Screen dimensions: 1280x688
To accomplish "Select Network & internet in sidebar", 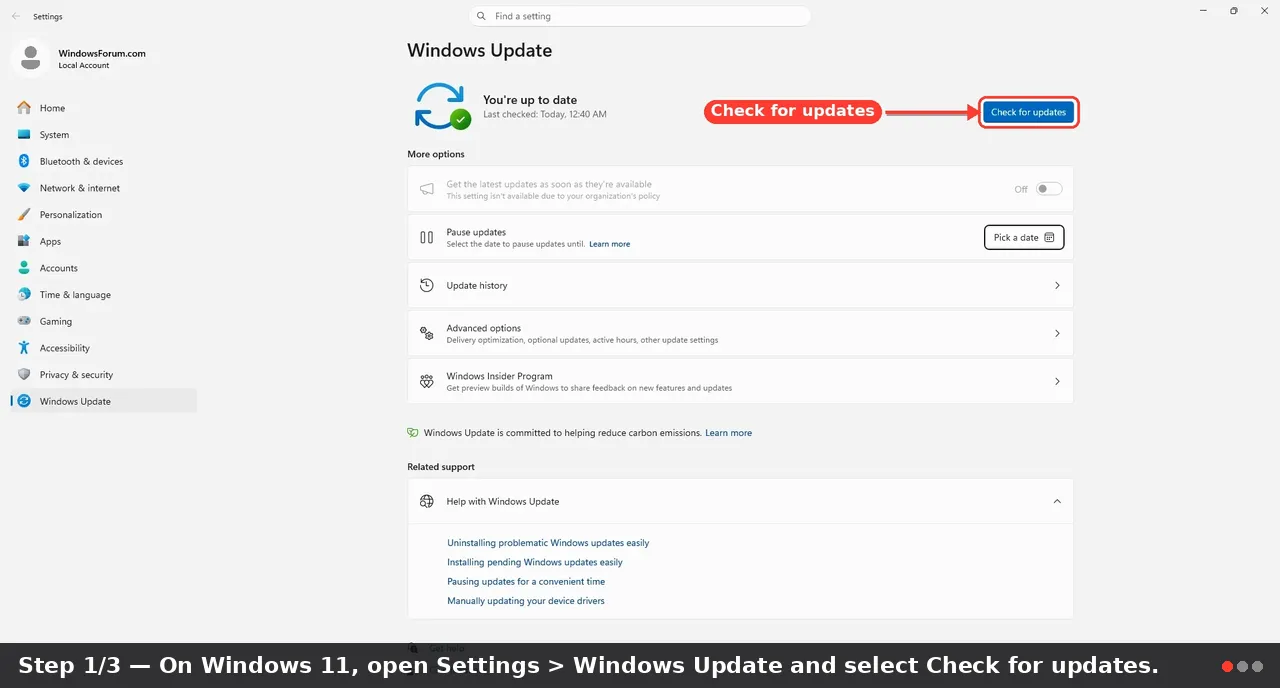I will pos(103,188).
